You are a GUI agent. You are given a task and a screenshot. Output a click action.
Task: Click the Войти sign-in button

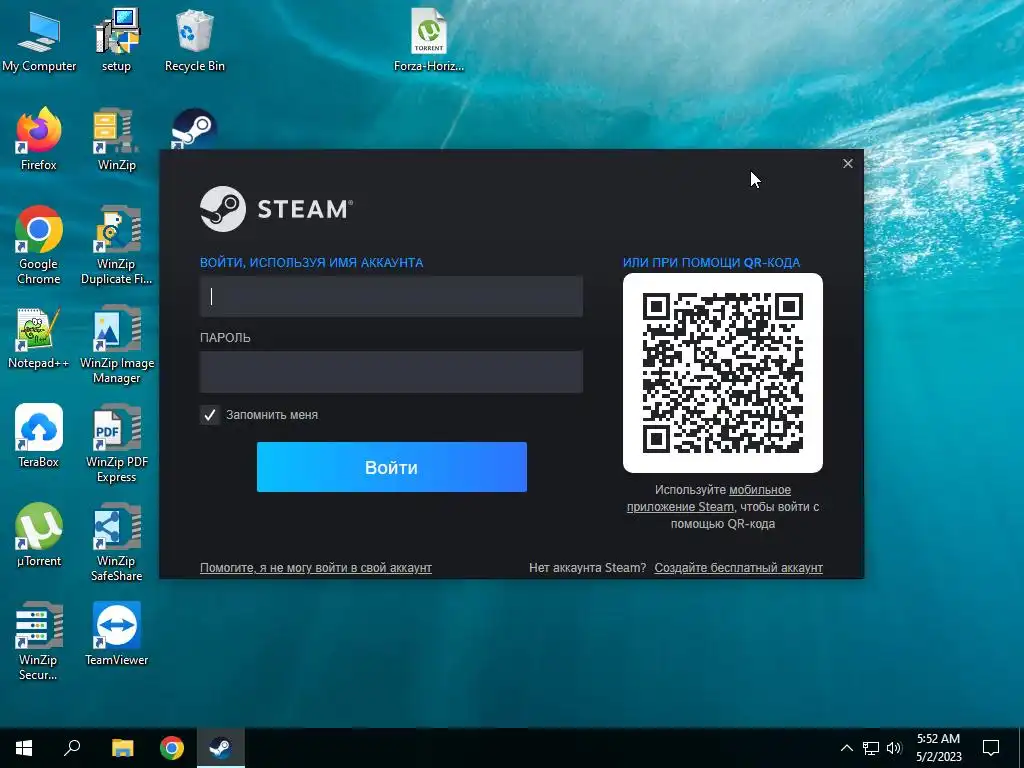tap(392, 467)
